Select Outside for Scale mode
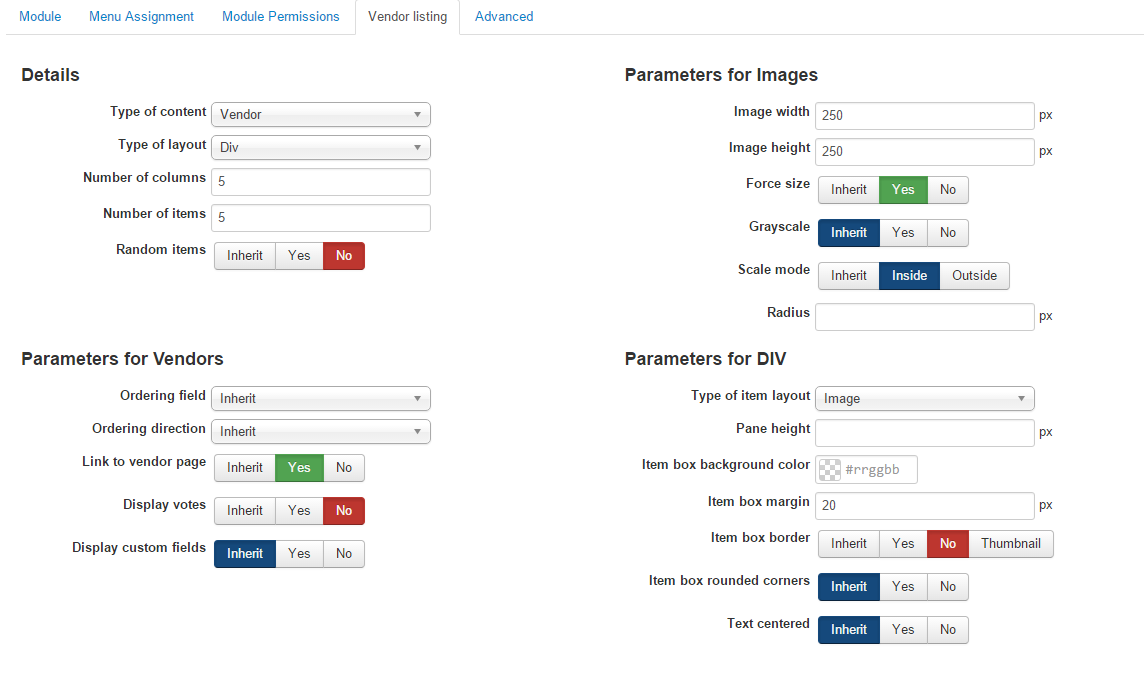This screenshot has height=680, width=1144. (x=974, y=276)
